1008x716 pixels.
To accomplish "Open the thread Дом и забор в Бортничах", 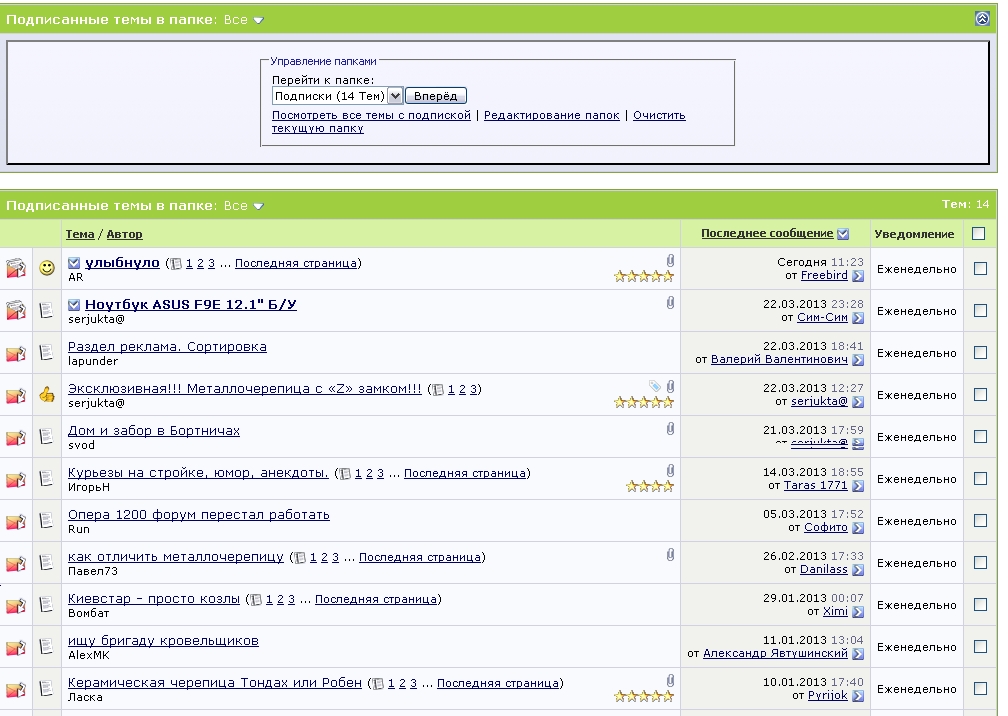I will (154, 431).
